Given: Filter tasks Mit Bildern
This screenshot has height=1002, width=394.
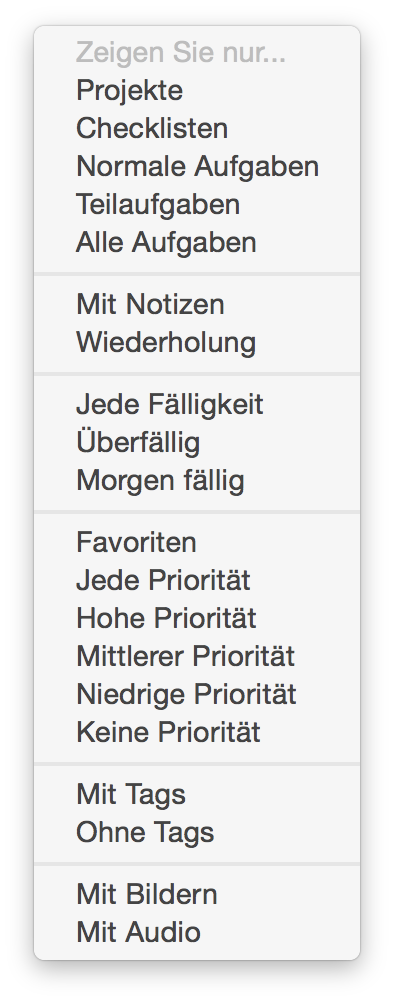Looking at the screenshot, I should pos(197,894).
